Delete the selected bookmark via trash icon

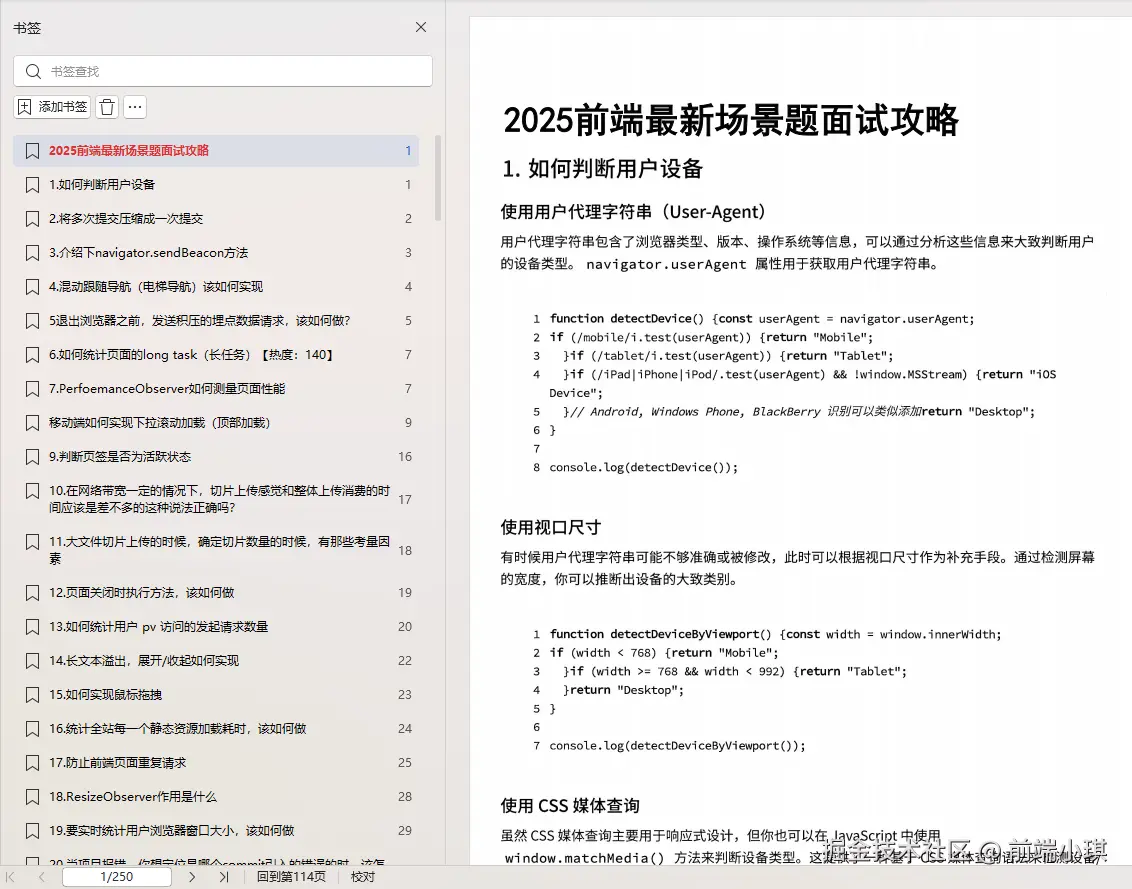coord(107,107)
